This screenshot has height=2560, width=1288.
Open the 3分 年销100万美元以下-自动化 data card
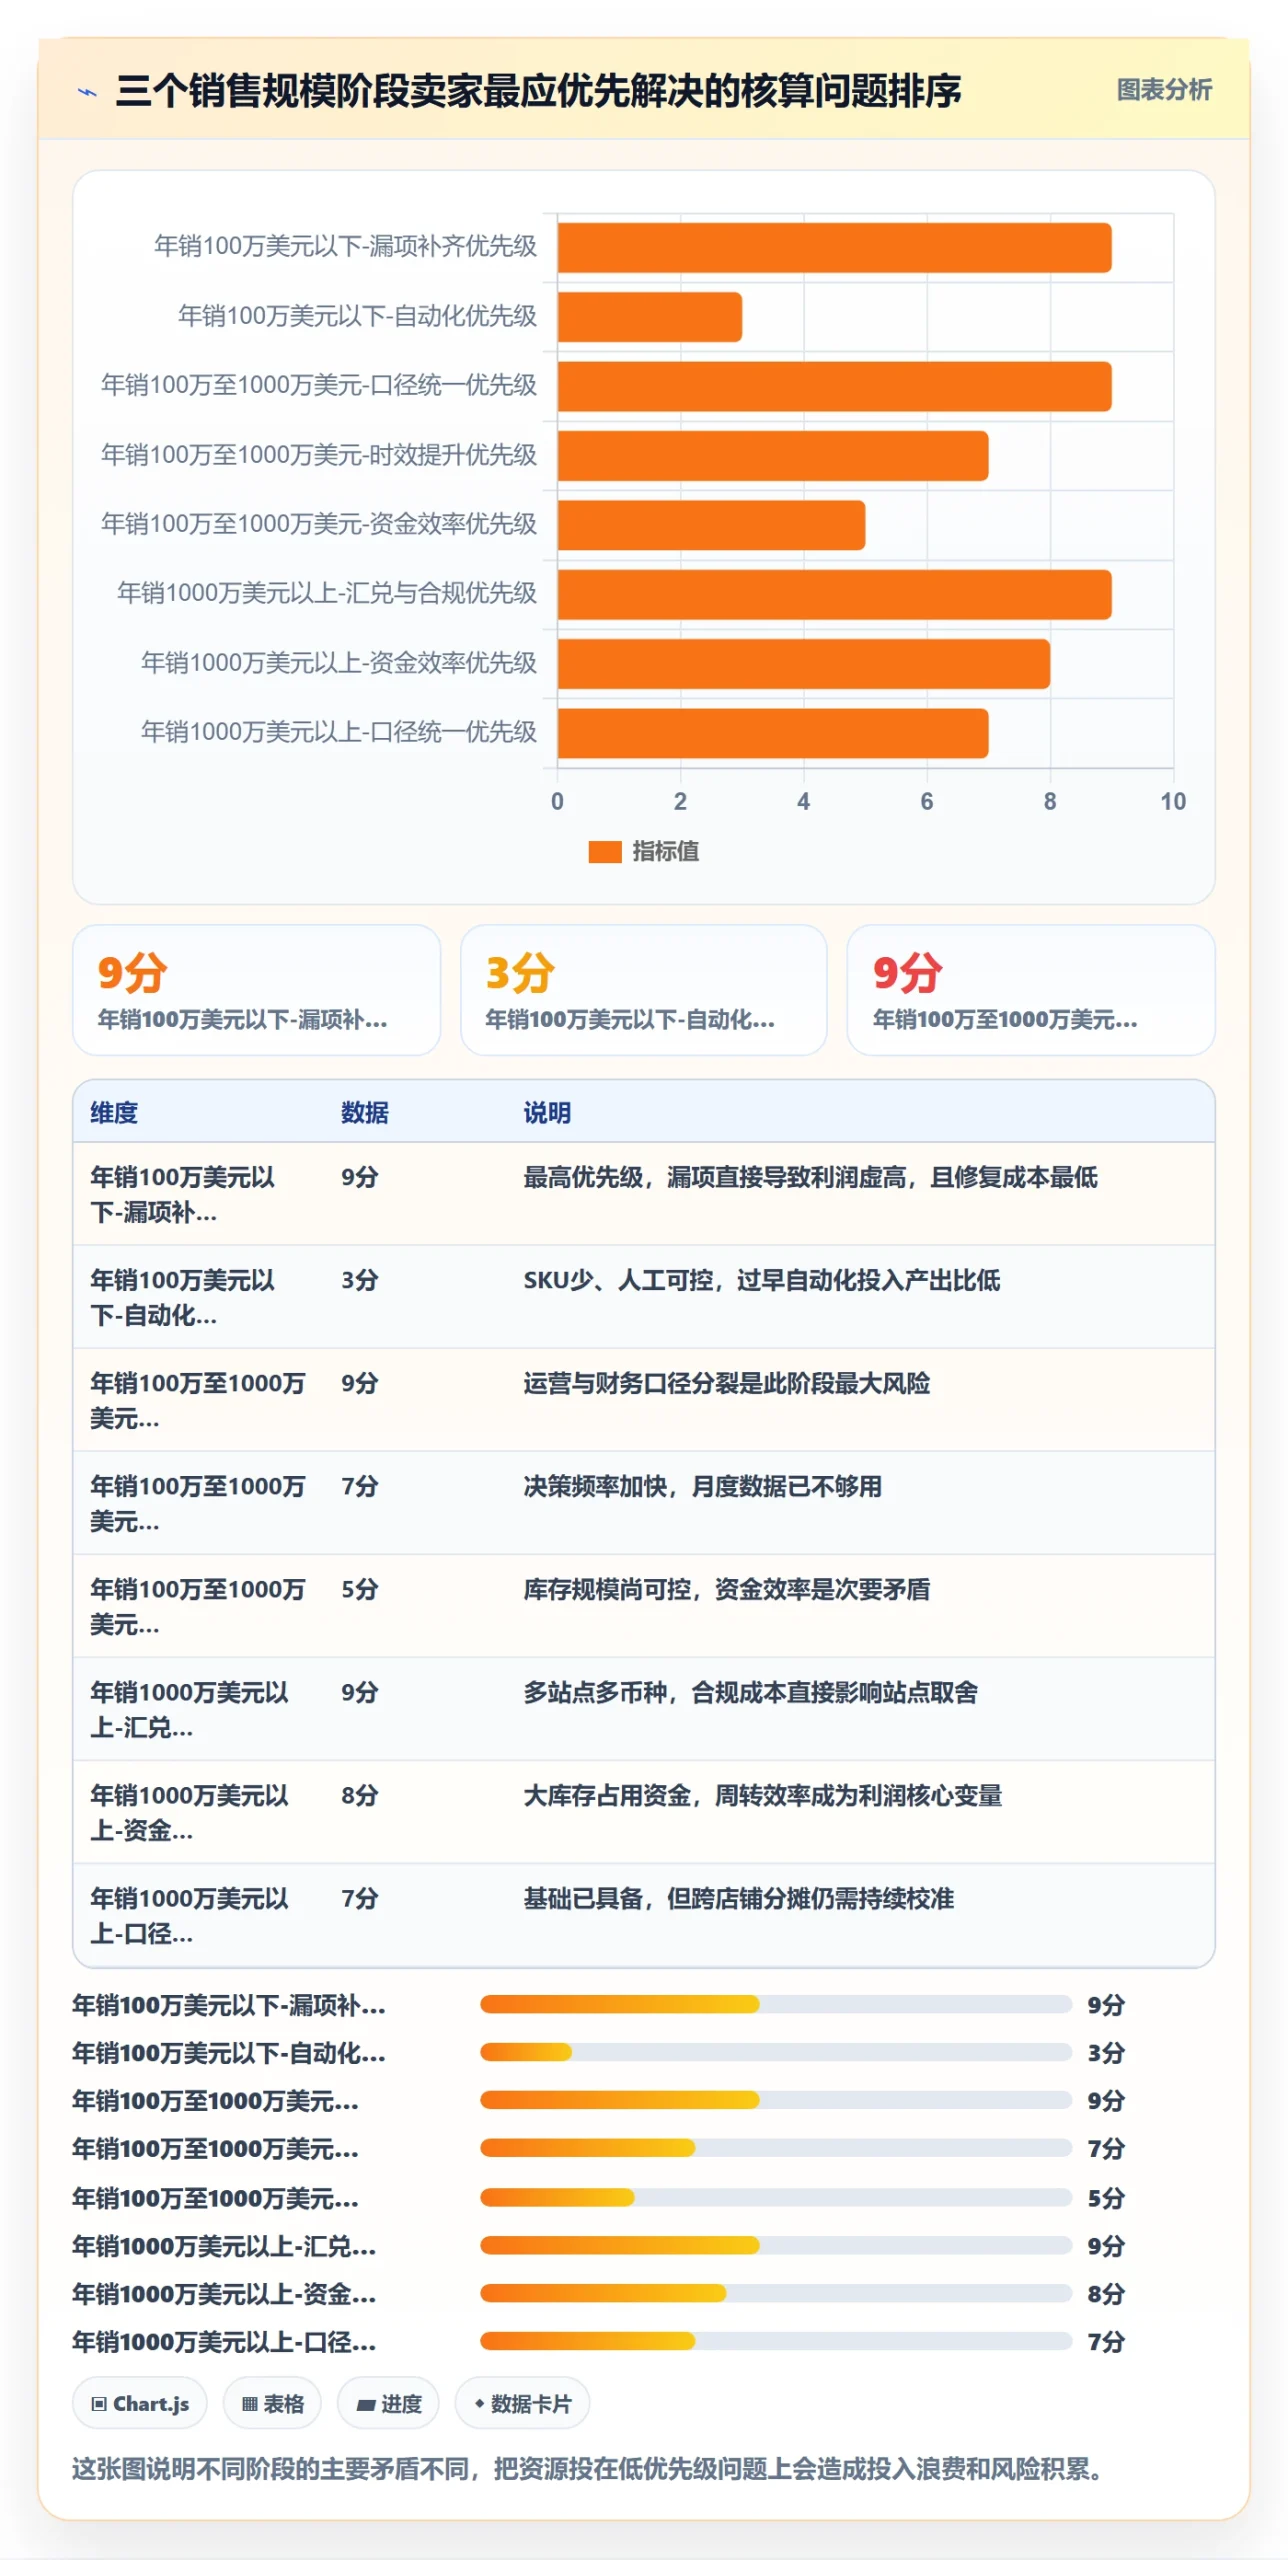click(643, 989)
